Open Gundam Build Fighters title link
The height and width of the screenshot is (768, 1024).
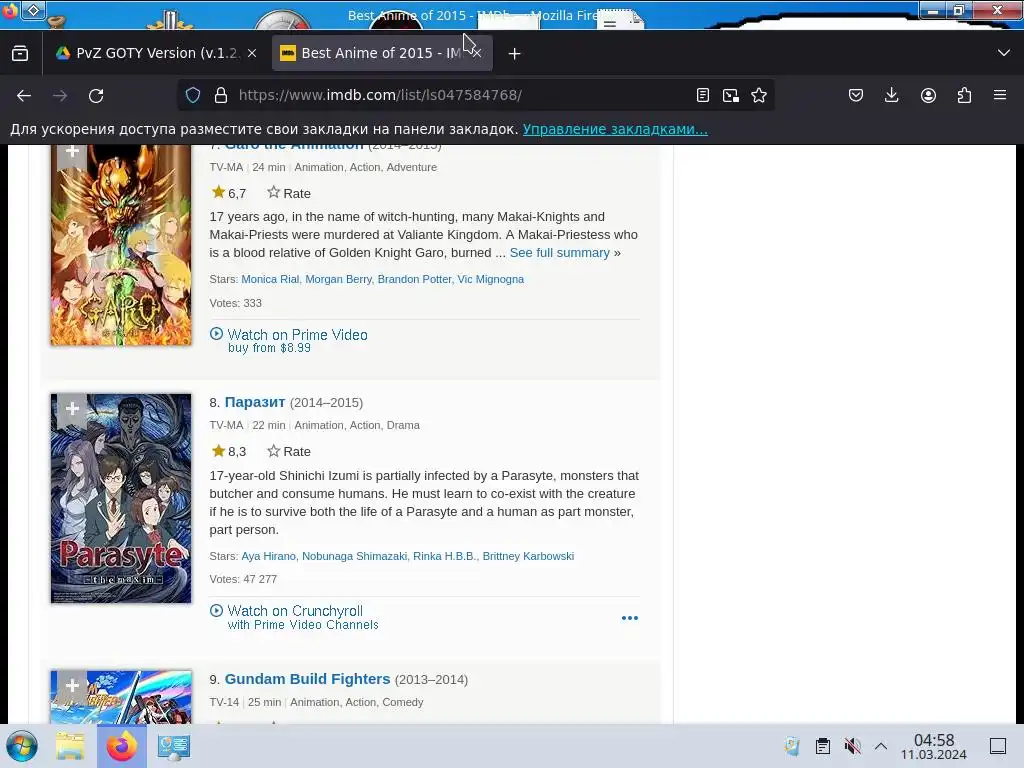[307, 679]
